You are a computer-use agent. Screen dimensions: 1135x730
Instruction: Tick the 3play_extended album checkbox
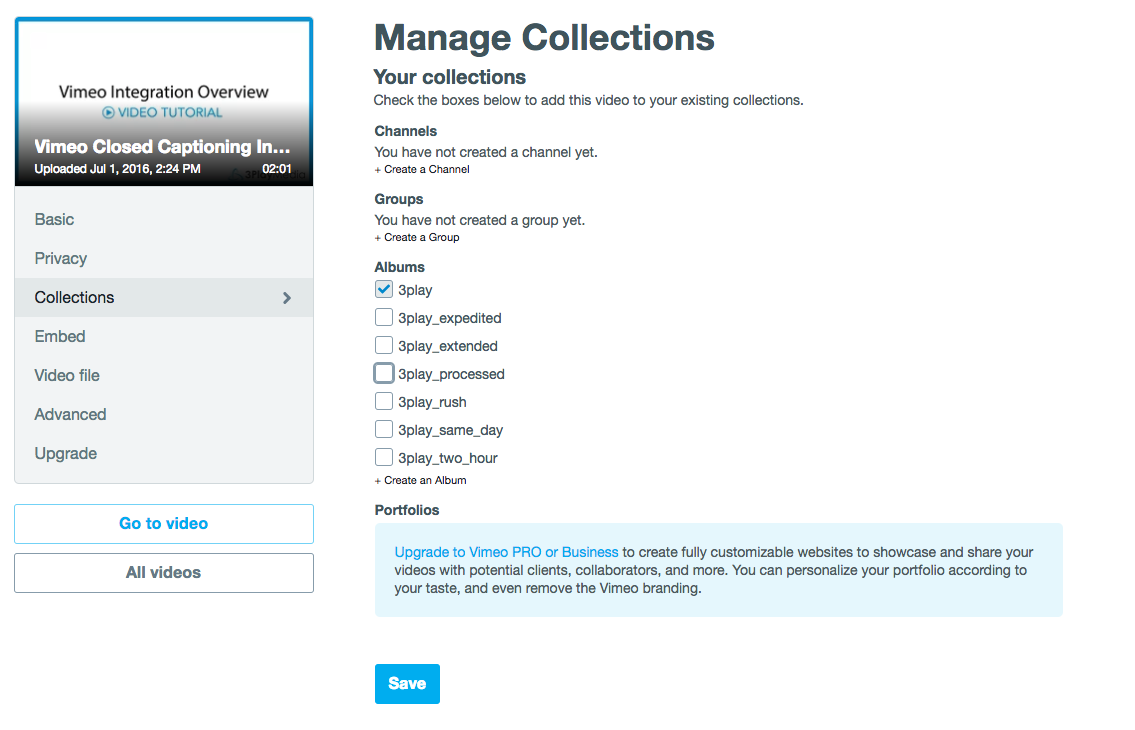(x=384, y=345)
